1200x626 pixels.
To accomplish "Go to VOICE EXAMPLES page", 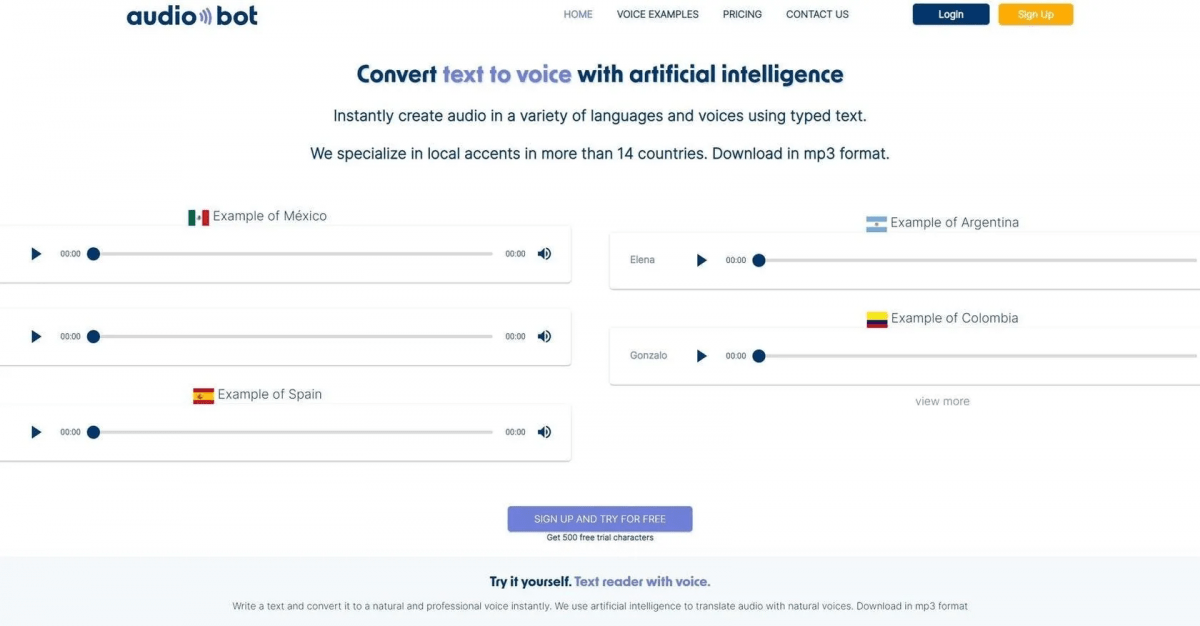I will point(658,15).
